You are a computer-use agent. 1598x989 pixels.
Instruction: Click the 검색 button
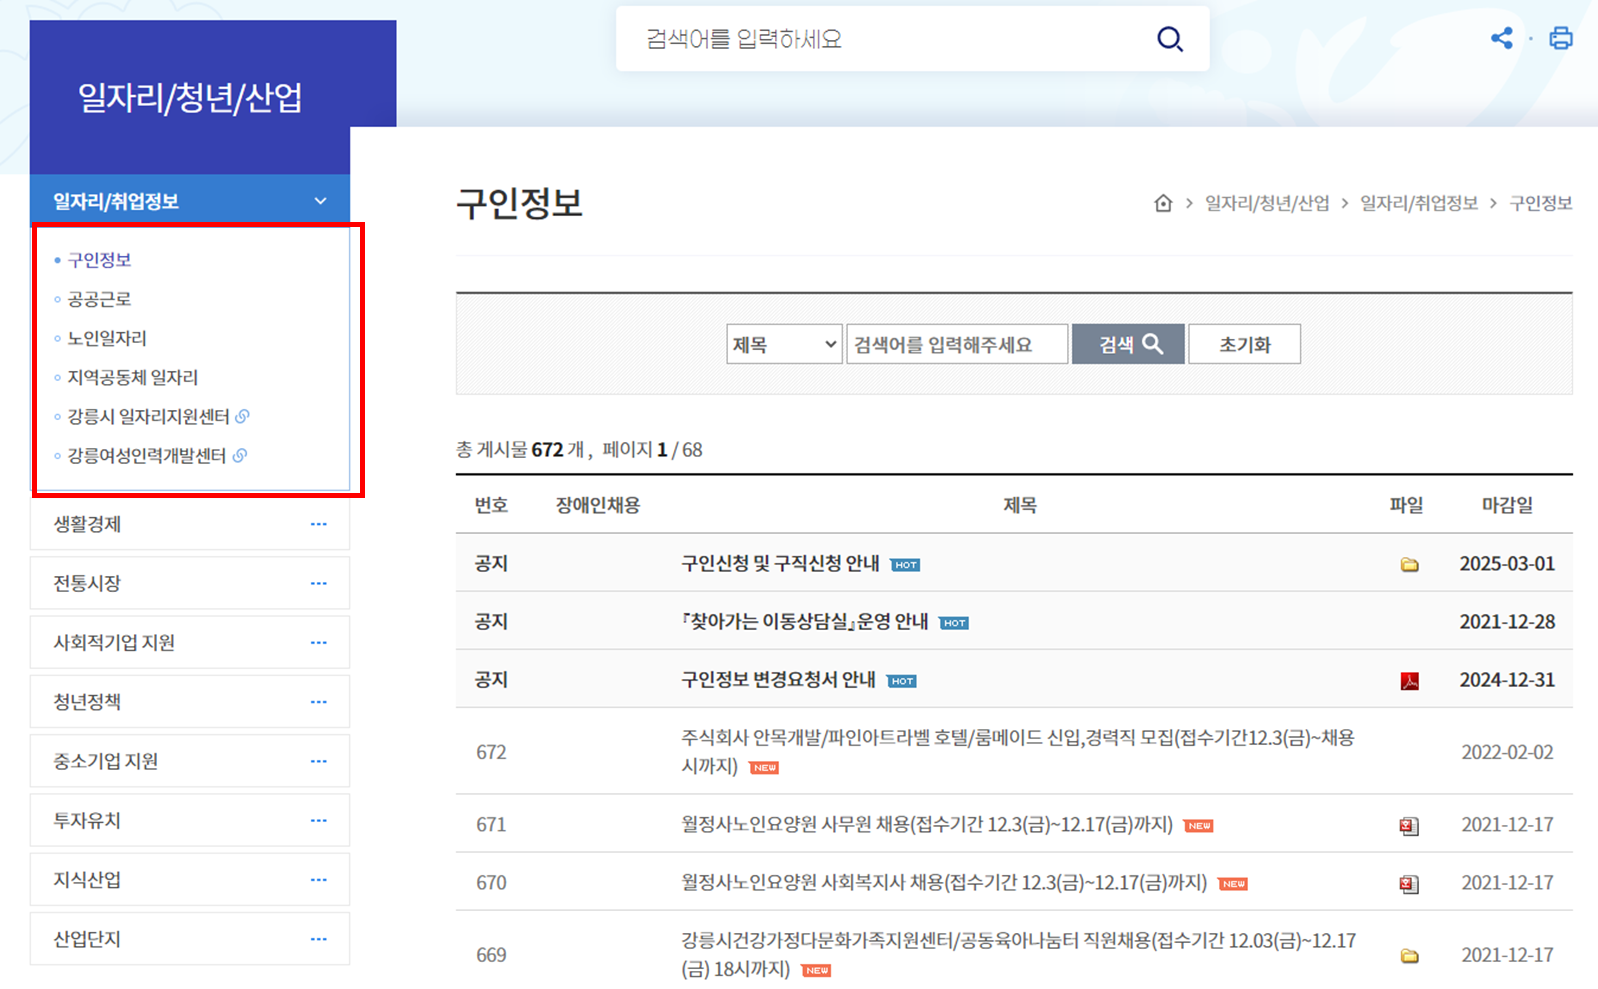(1128, 344)
